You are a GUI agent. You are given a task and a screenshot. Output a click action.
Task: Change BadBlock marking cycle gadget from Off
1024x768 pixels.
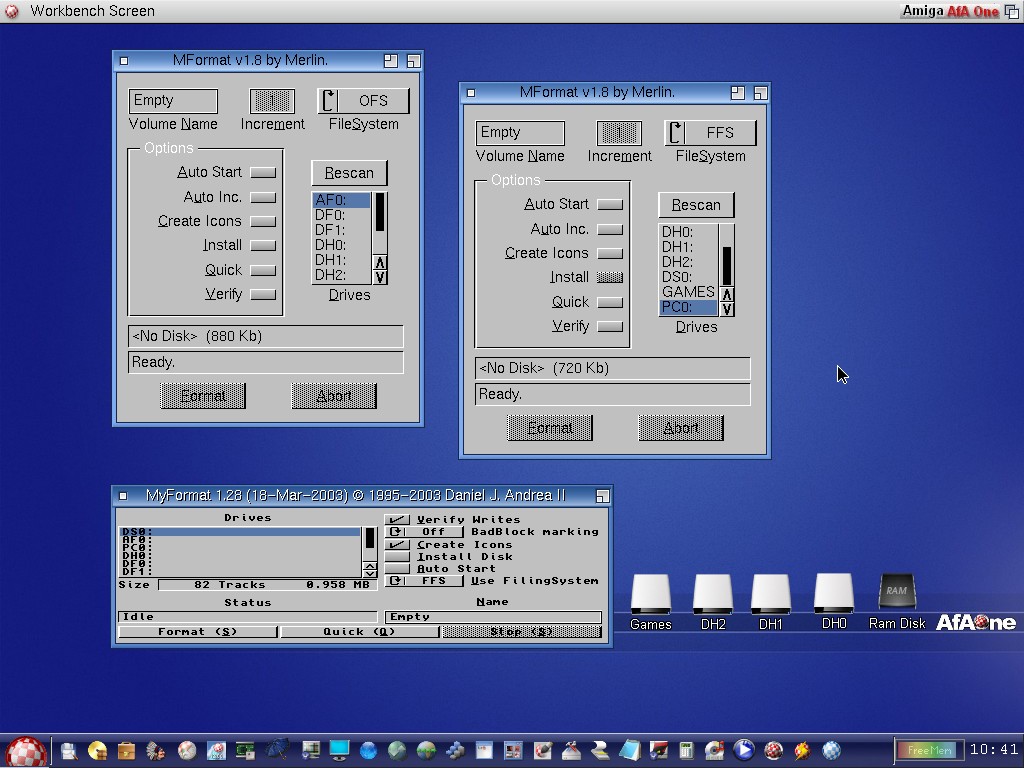pyautogui.click(x=423, y=532)
